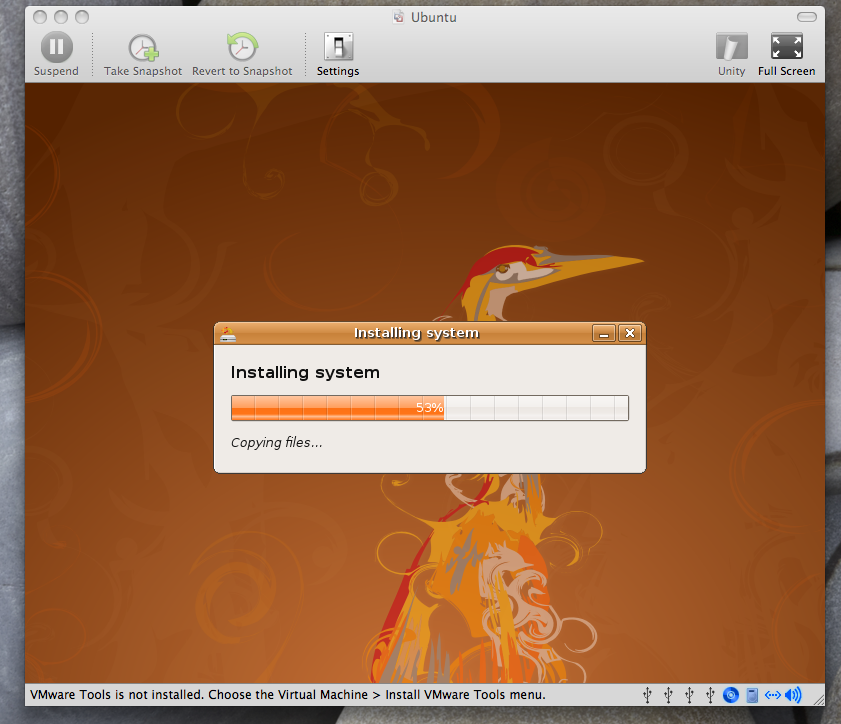Click the Installing system dialog title bar

tap(430, 333)
